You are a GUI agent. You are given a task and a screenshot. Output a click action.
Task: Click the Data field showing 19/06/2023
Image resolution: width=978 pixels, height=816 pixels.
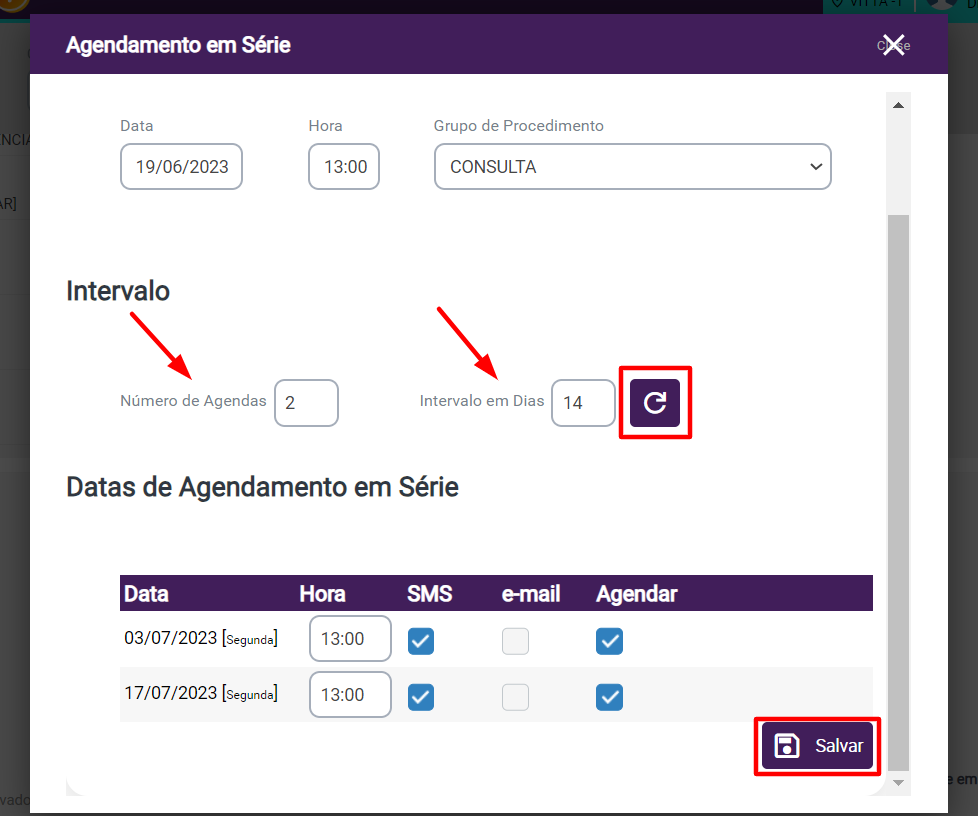click(182, 167)
